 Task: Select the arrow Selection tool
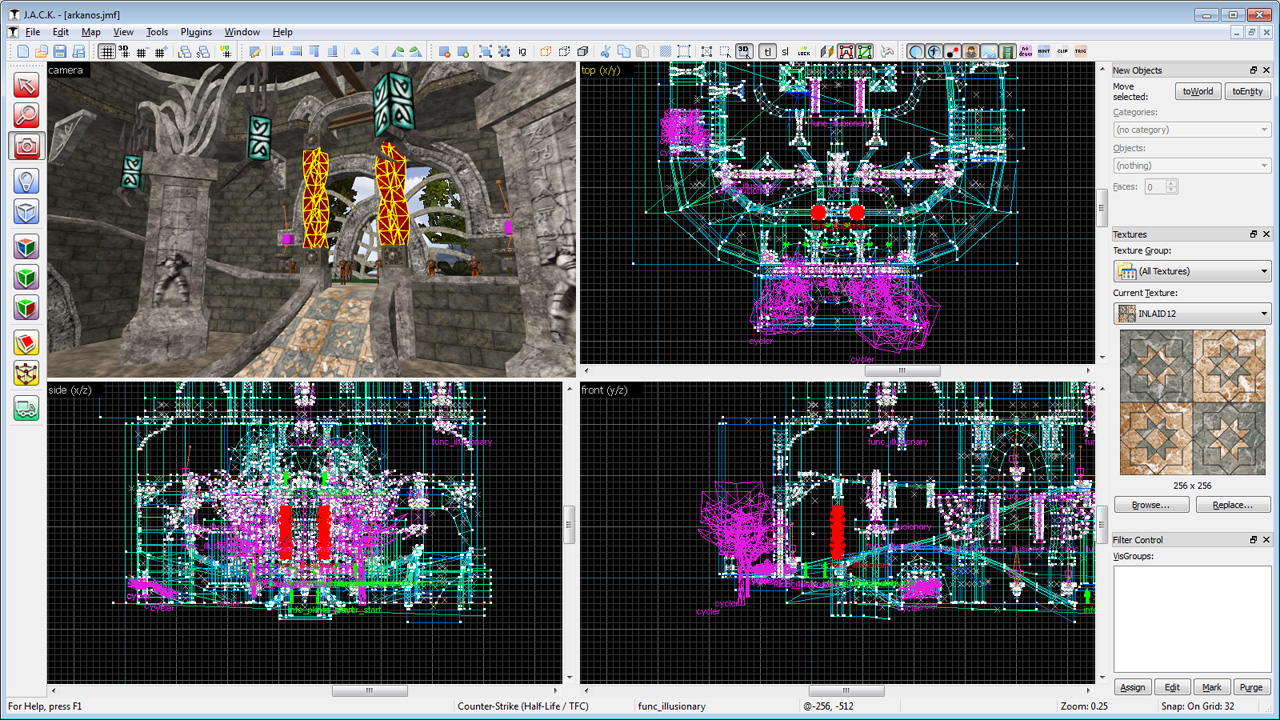click(x=26, y=85)
